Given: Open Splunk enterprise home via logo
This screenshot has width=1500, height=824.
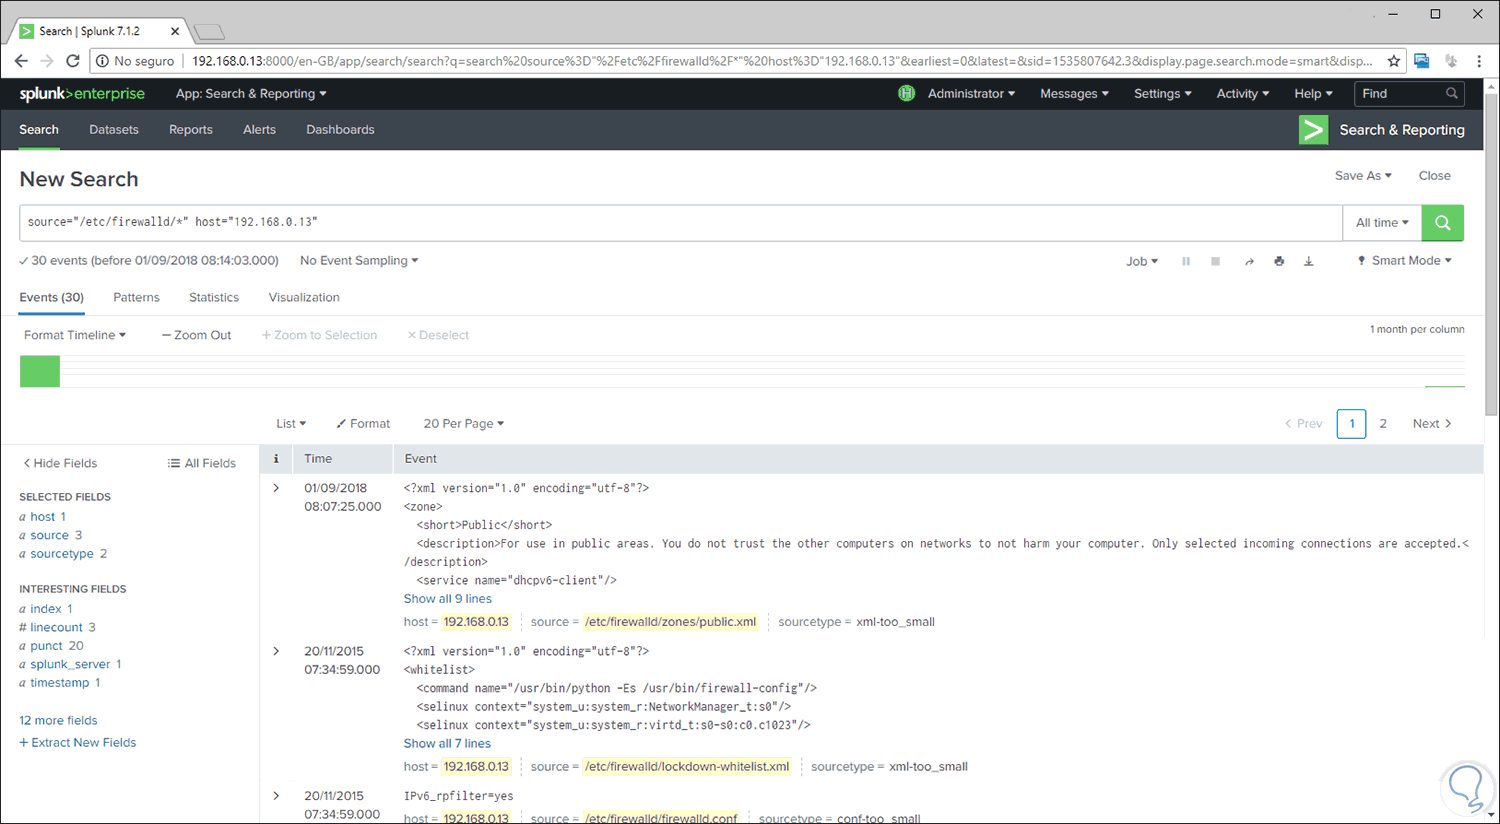Looking at the screenshot, I should tap(82, 93).
